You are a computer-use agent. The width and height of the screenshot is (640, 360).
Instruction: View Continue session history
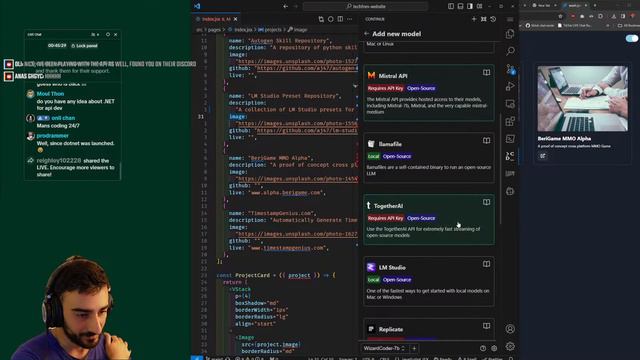[493, 19]
